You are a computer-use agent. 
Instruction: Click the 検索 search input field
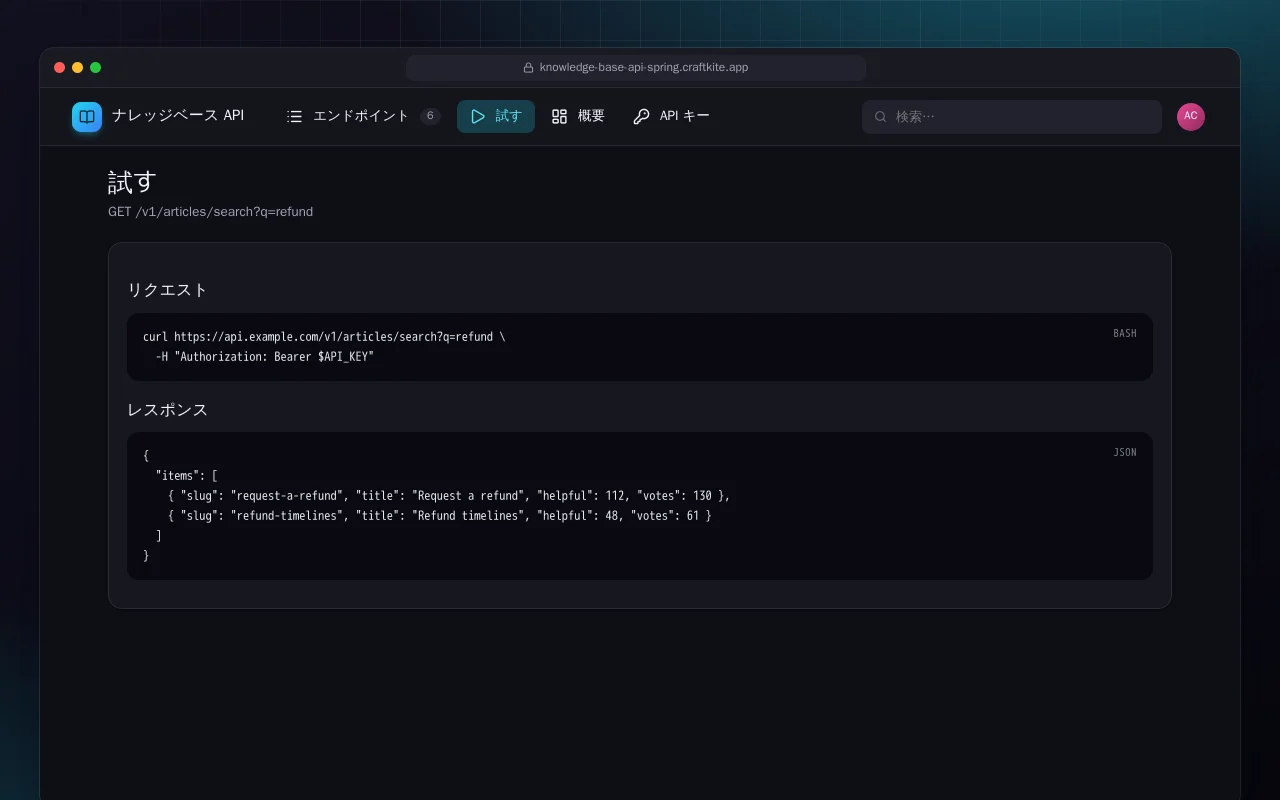coord(1012,117)
